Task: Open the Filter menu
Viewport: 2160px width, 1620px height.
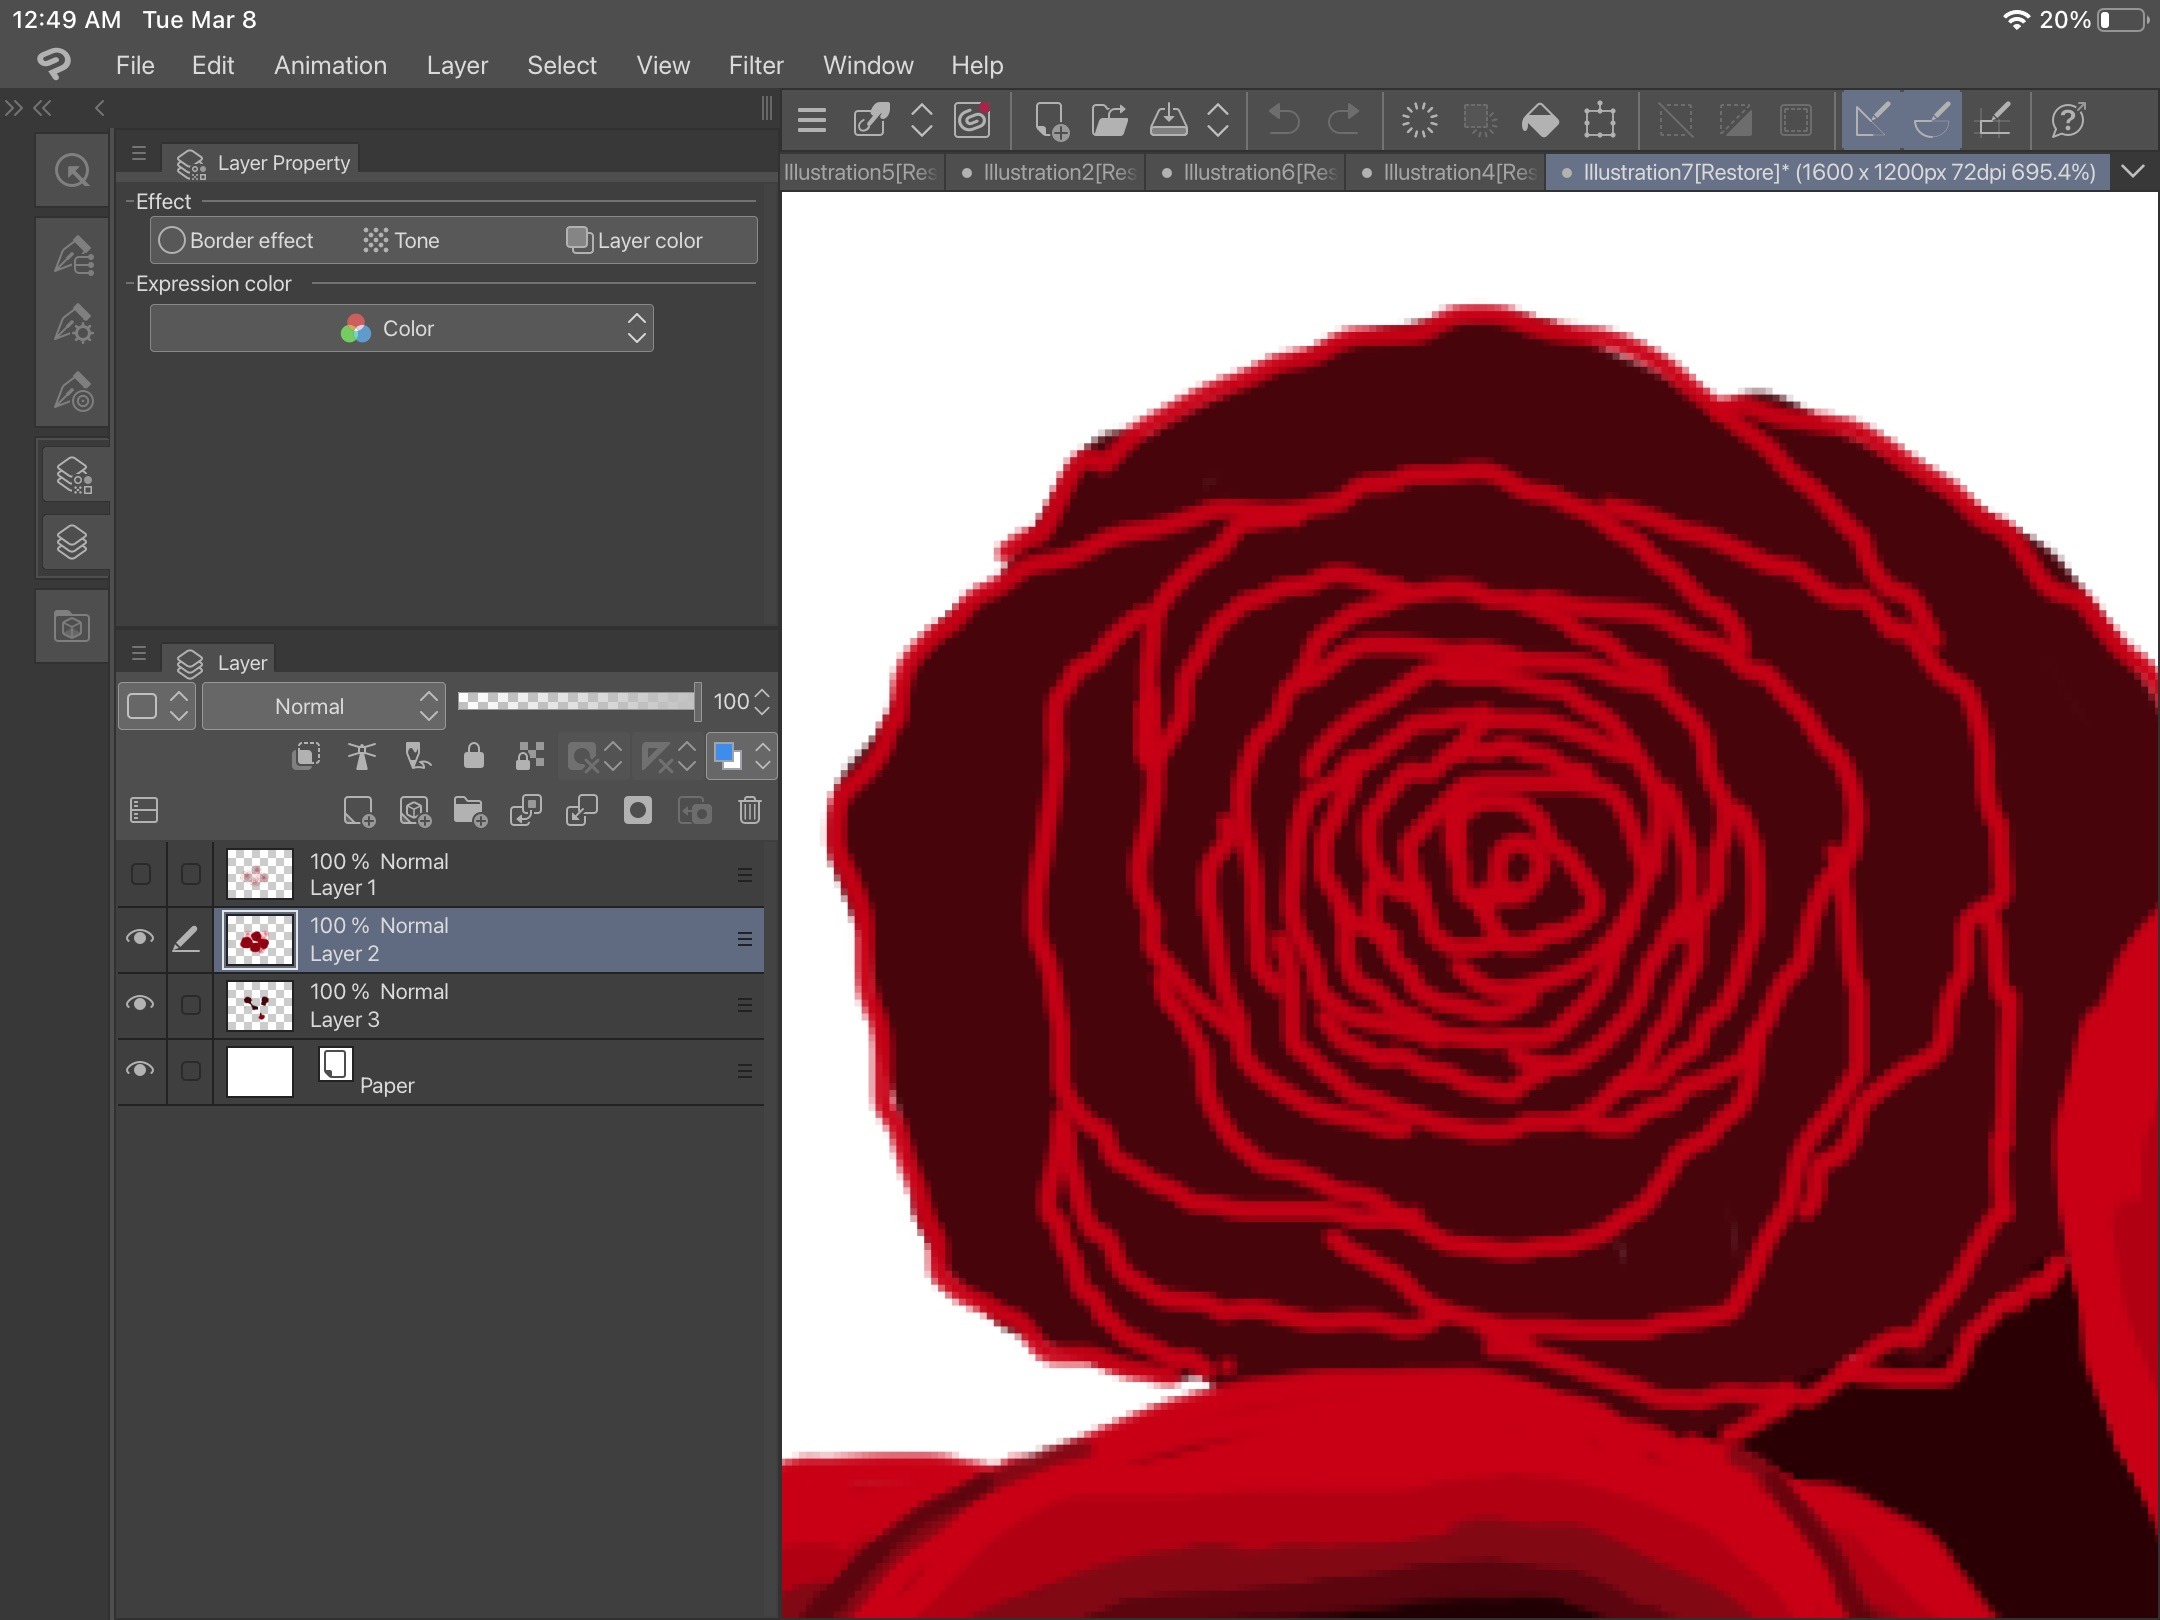Action: [756, 65]
